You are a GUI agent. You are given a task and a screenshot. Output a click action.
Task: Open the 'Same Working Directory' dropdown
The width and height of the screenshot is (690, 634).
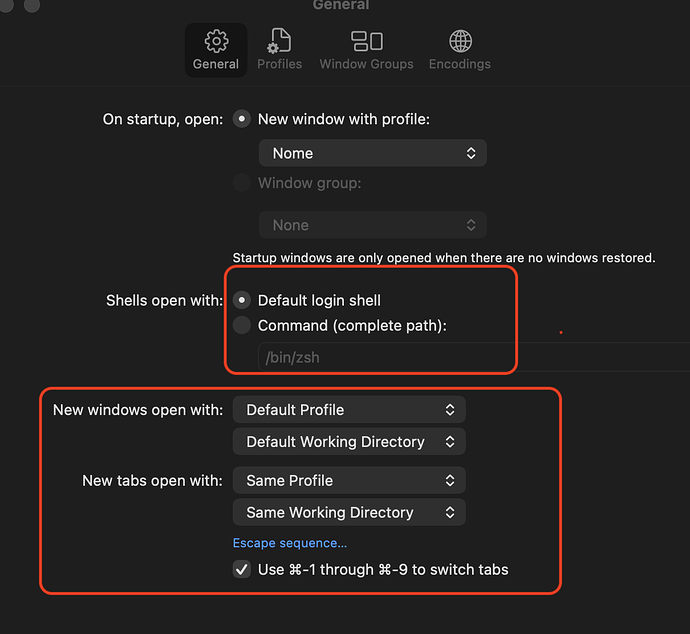(x=349, y=512)
